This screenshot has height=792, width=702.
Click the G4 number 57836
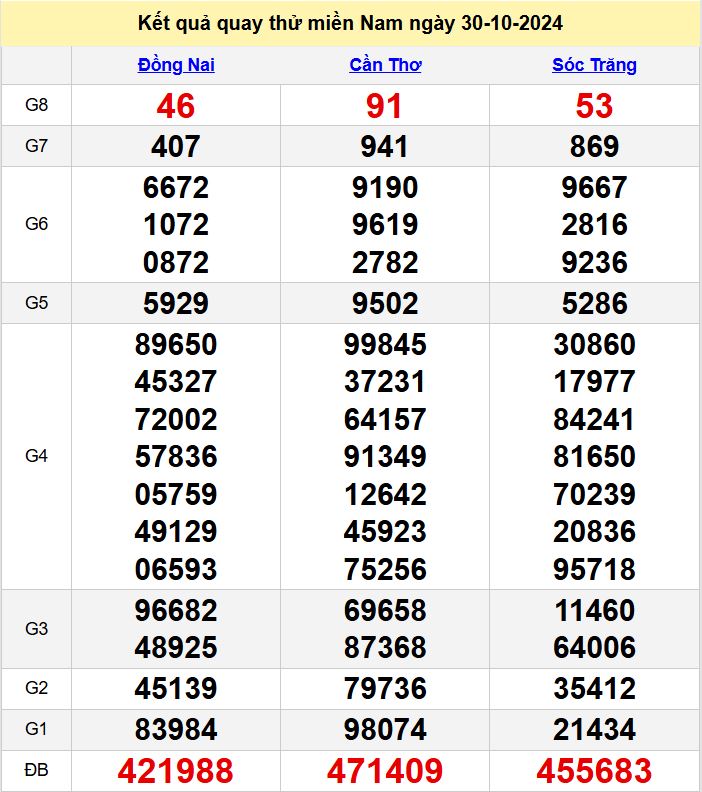(x=176, y=457)
